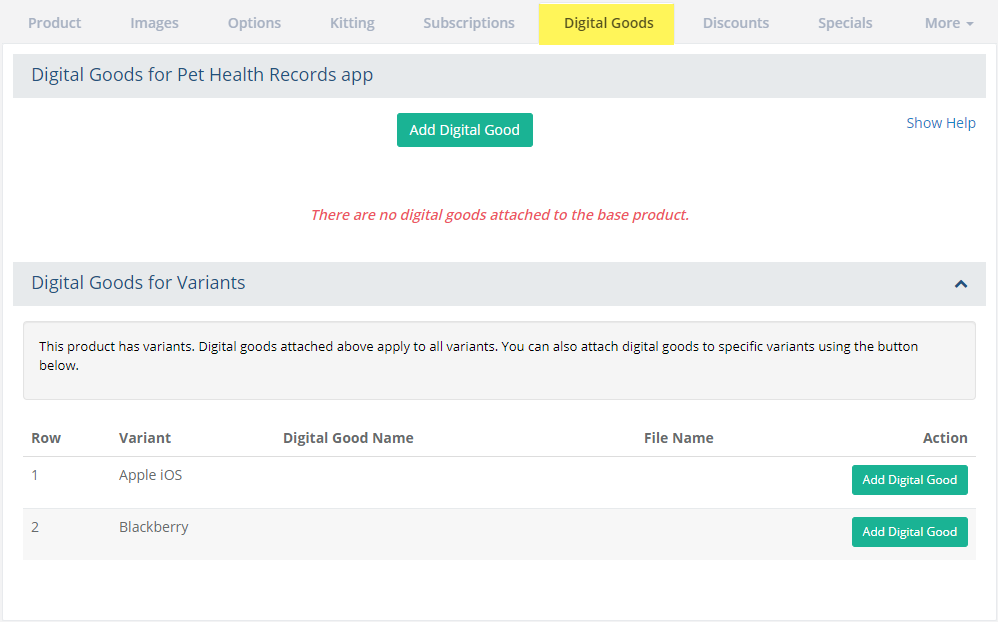Viewport: 998px width, 622px height.
Task: Select the Kitting tab
Action: pyautogui.click(x=352, y=23)
